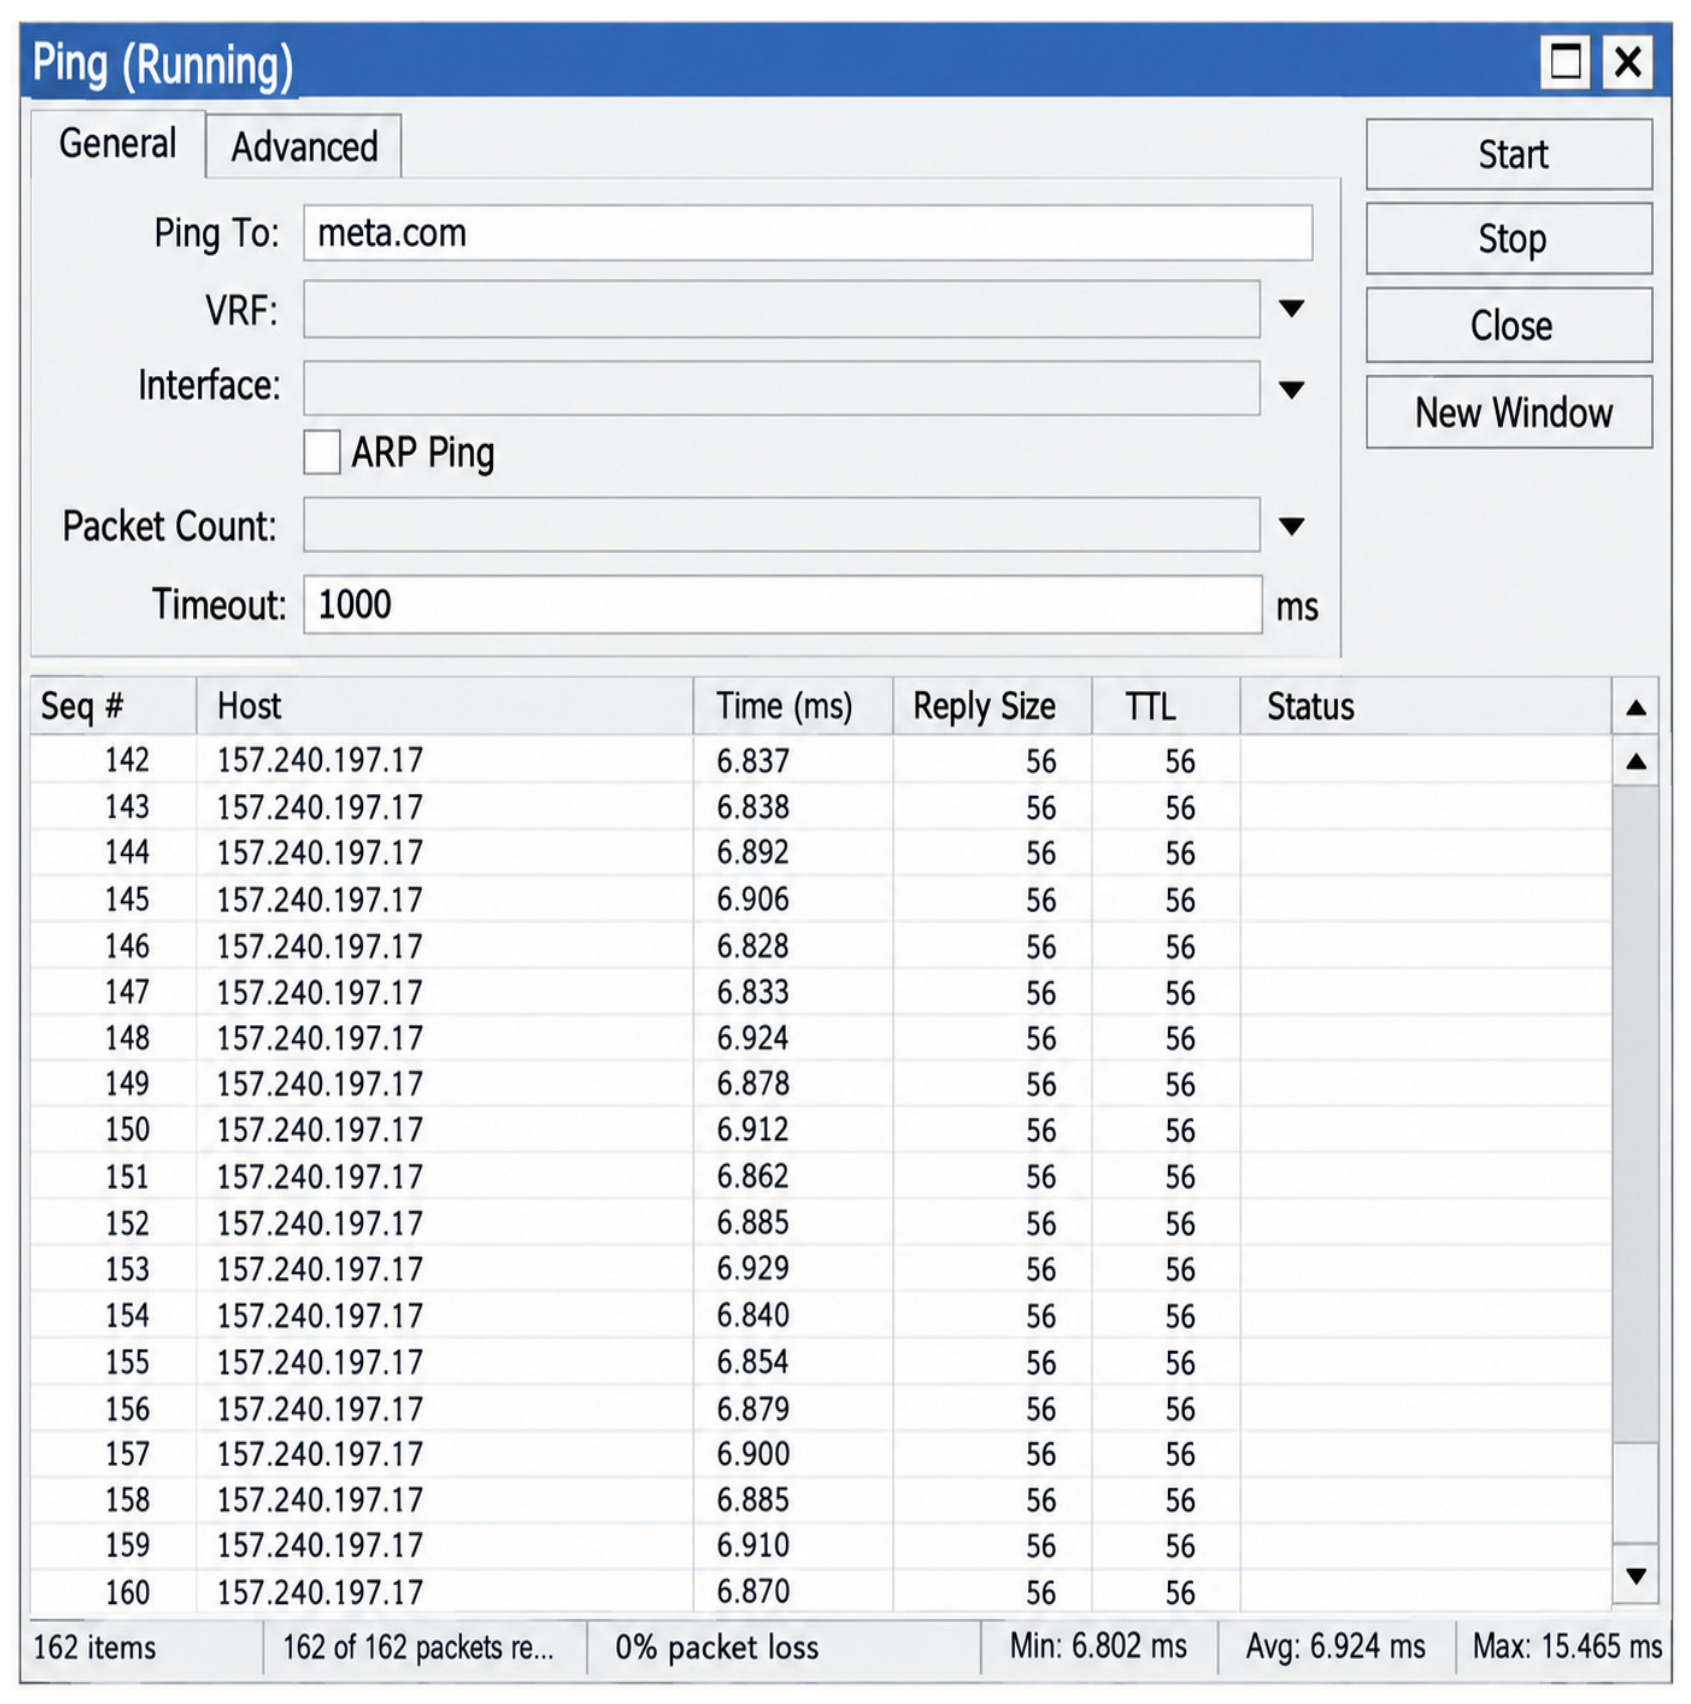The width and height of the screenshot is (1691, 1704).
Task: Select the row with Seq 157
Action: pyautogui.click(x=820, y=1453)
